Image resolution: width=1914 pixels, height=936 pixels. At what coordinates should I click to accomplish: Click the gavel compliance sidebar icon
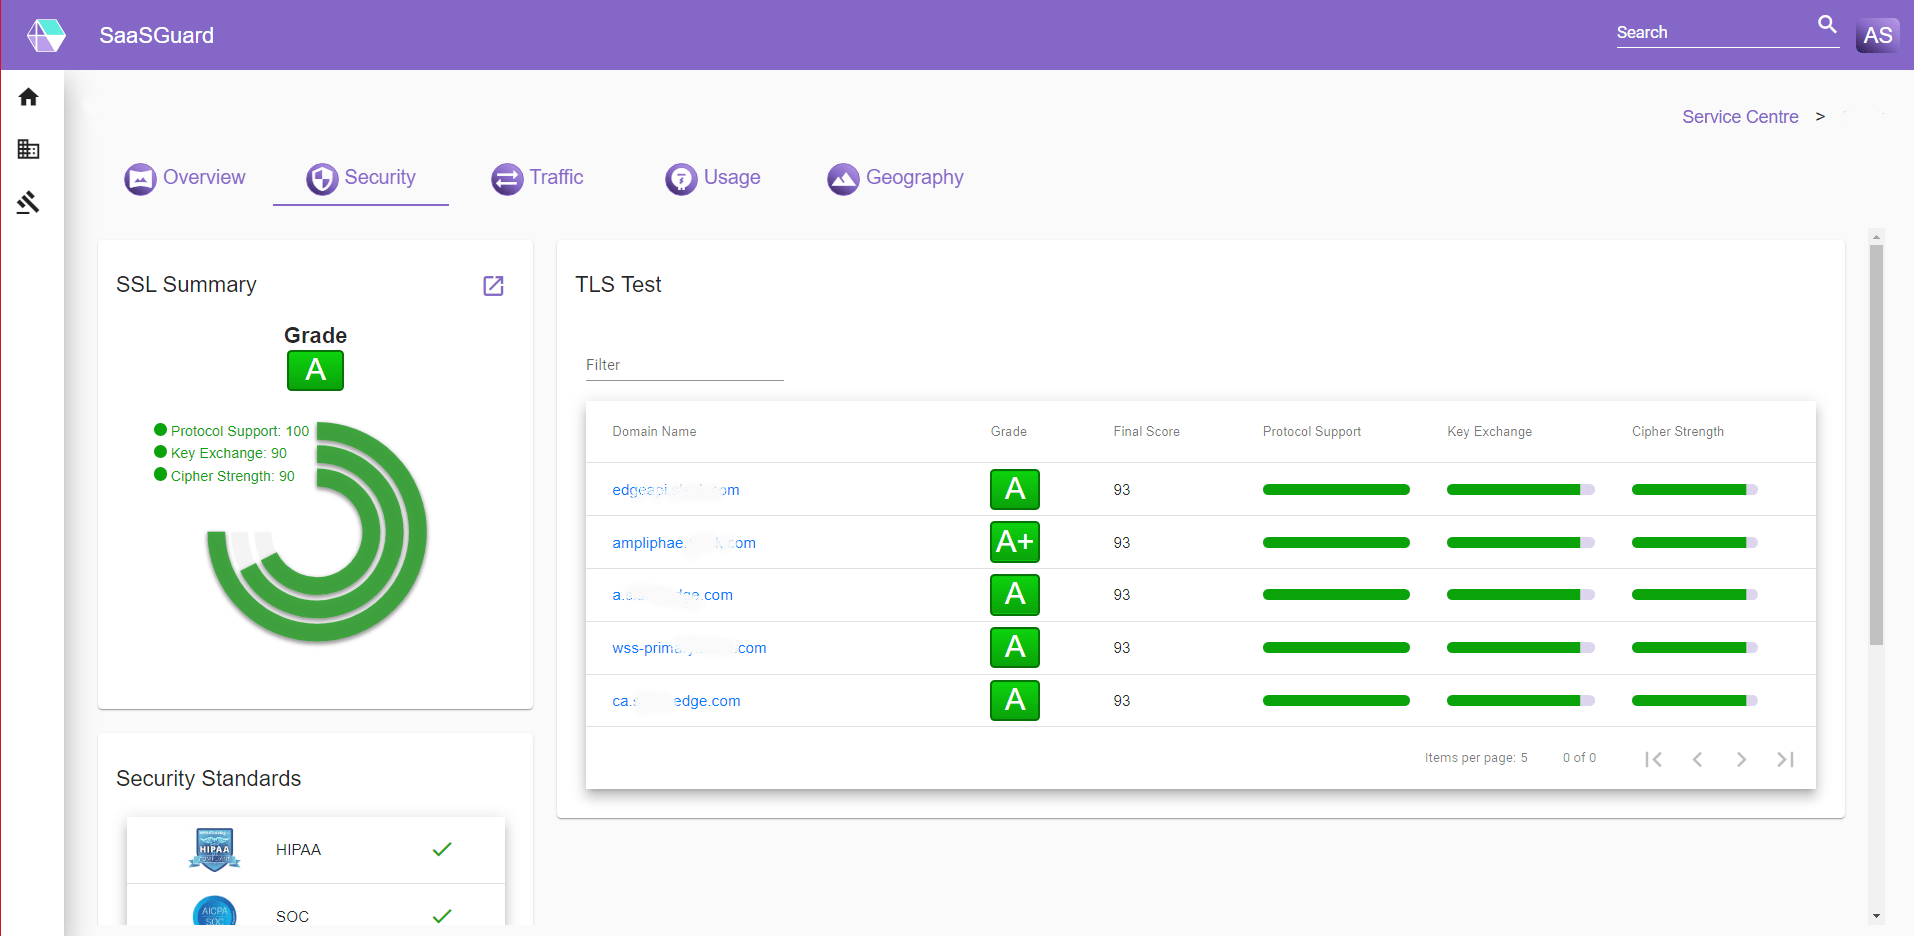pyautogui.click(x=28, y=203)
